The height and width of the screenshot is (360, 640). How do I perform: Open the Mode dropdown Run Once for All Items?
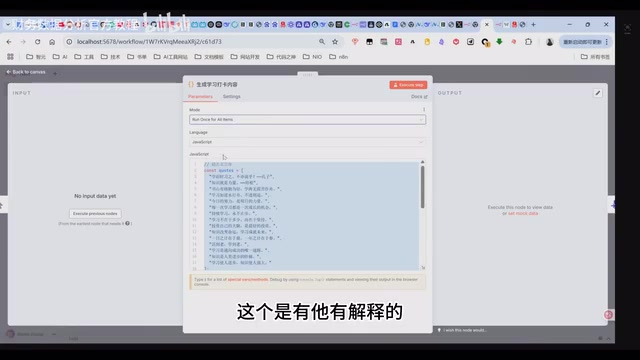tap(307, 120)
